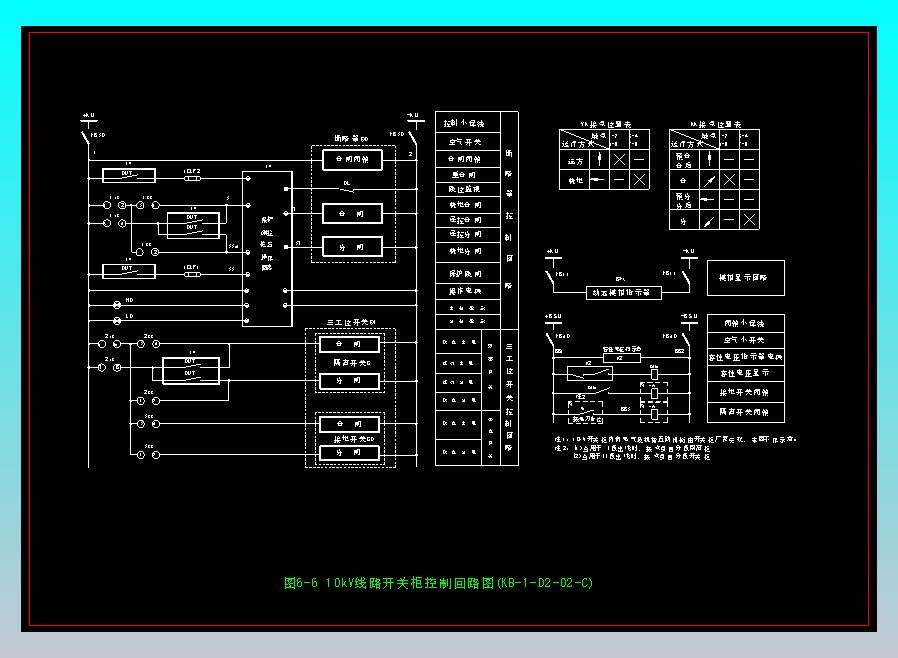The width and height of the screenshot is (898, 658).
Task: Select the 闭锁小母线 cell in the lower-right legend
Action: (x=746, y=323)
